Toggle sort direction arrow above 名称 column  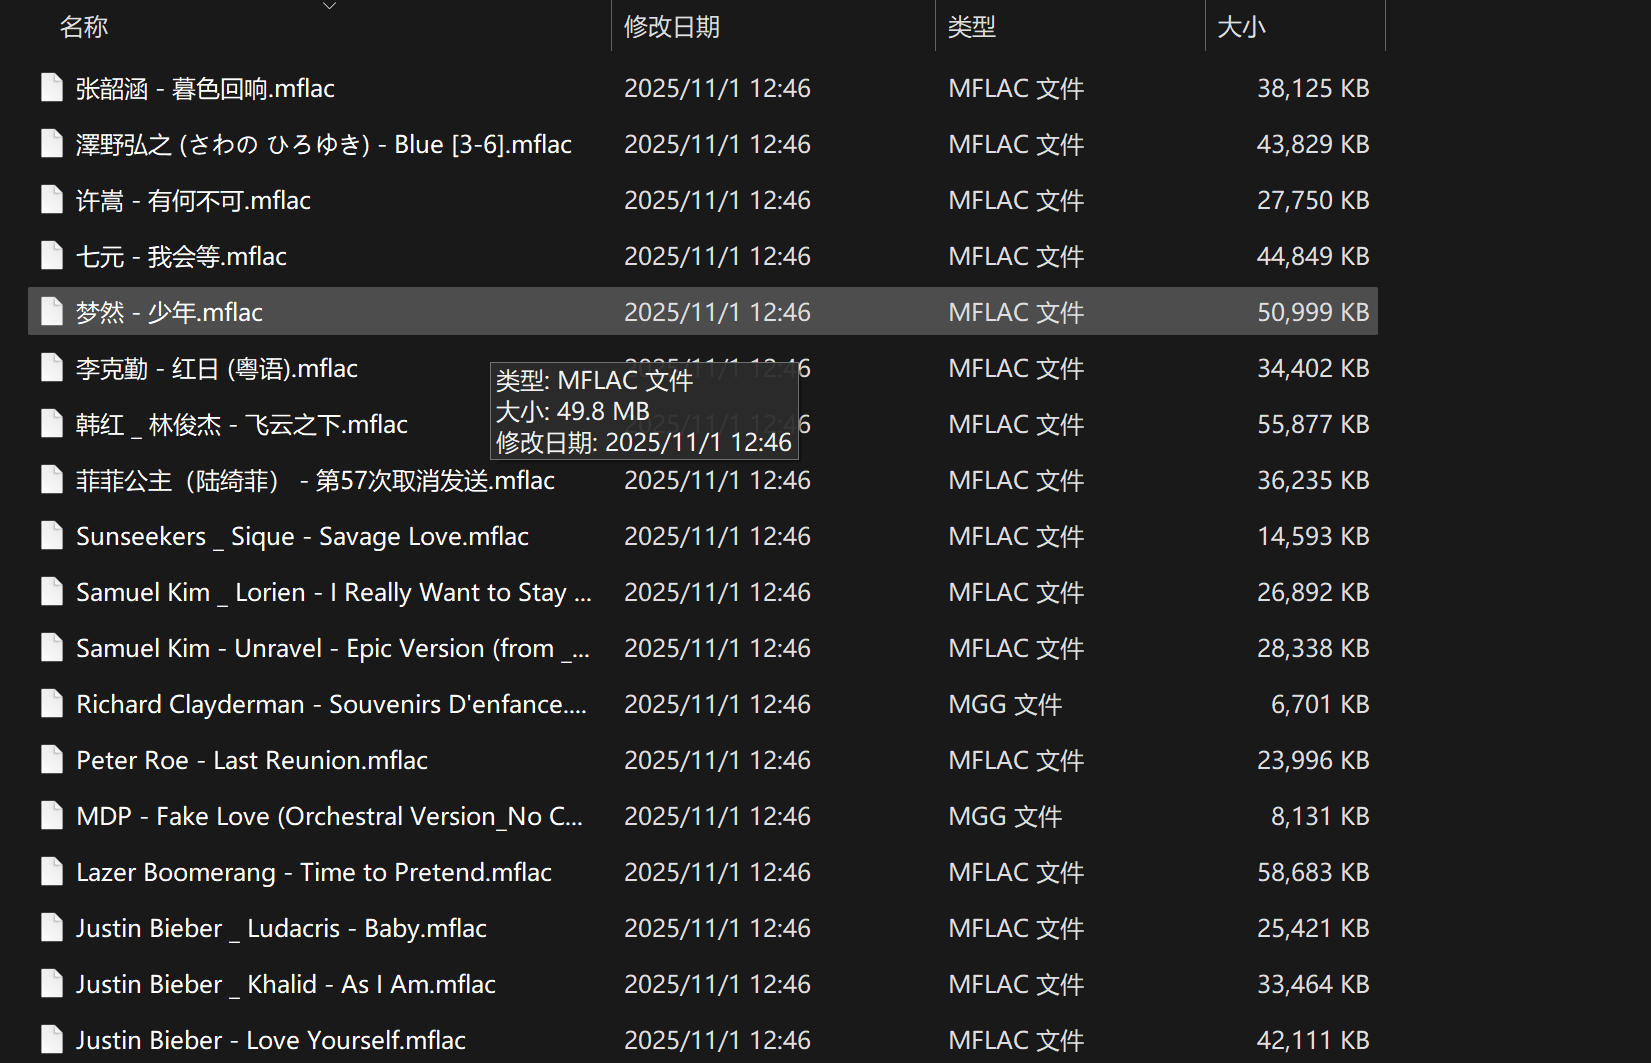coord(329,6)
